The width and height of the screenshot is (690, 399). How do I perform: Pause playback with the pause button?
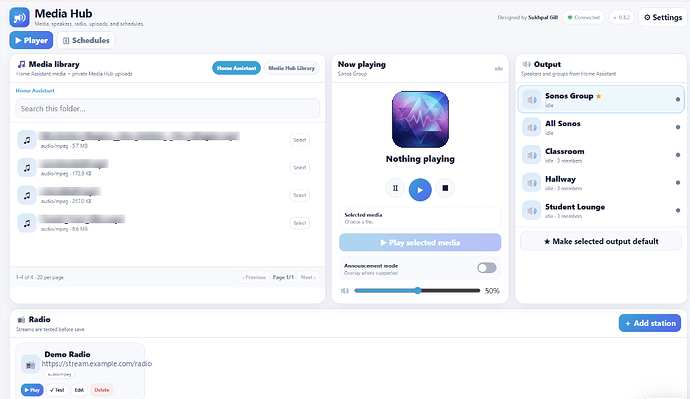395,188
